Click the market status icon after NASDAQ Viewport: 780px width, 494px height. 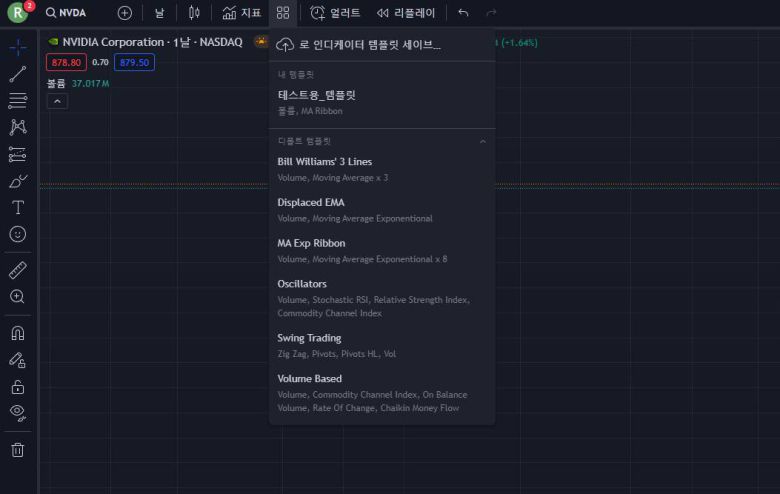261,42
